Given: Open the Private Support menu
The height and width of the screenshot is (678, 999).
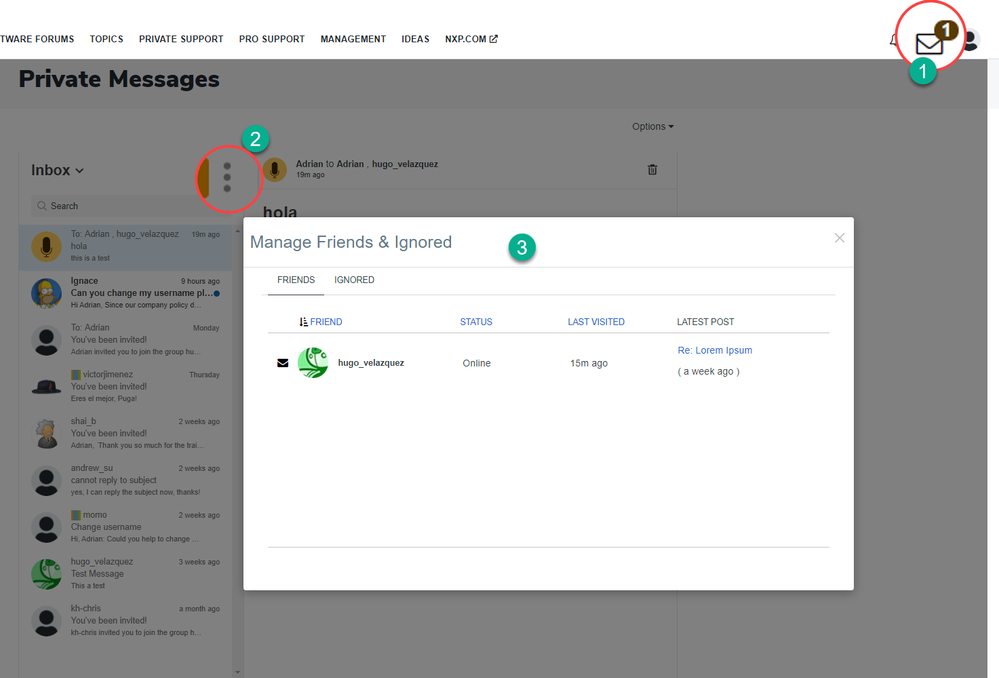Looking at the screenshot, I should (x=181, y=39).
